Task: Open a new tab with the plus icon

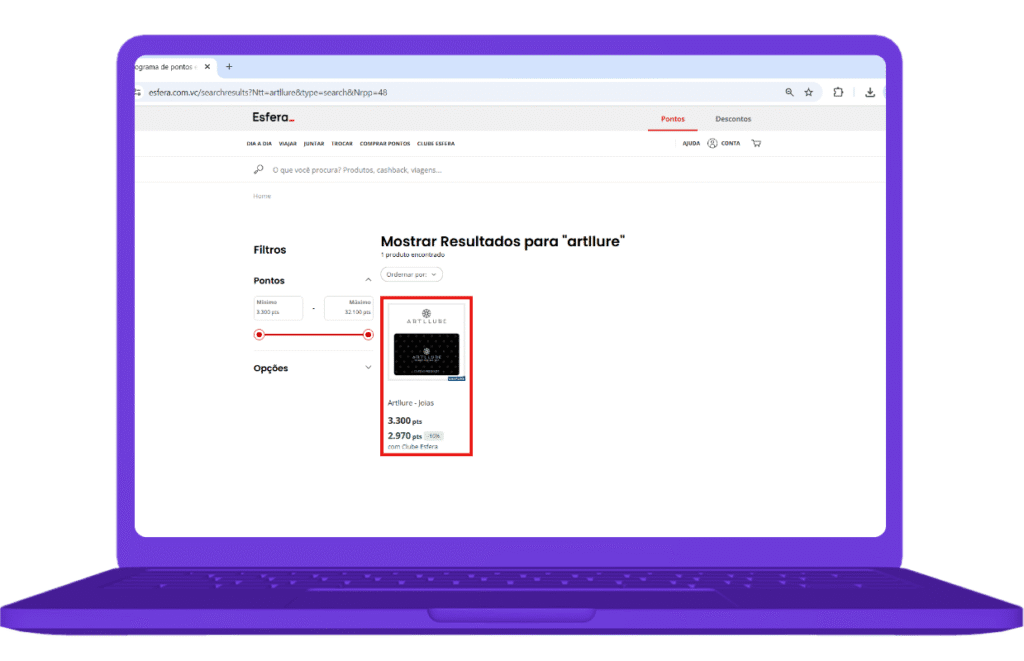Action: [x=229, y=67]
